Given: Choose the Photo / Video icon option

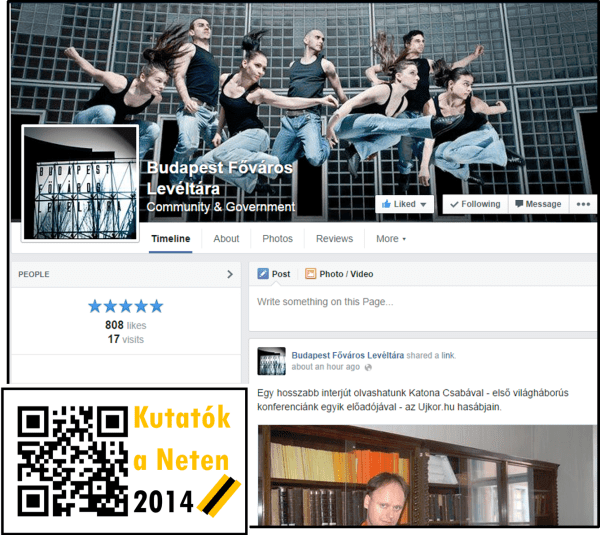Looking at the screenshot, I should click(311, 274).
